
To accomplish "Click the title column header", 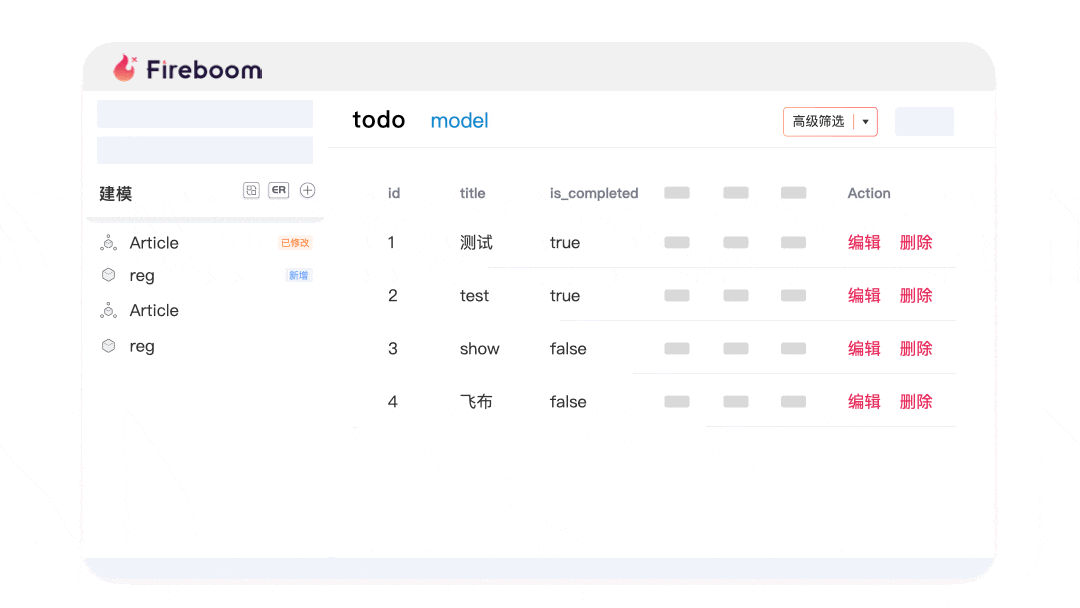I will click(472, 193).
